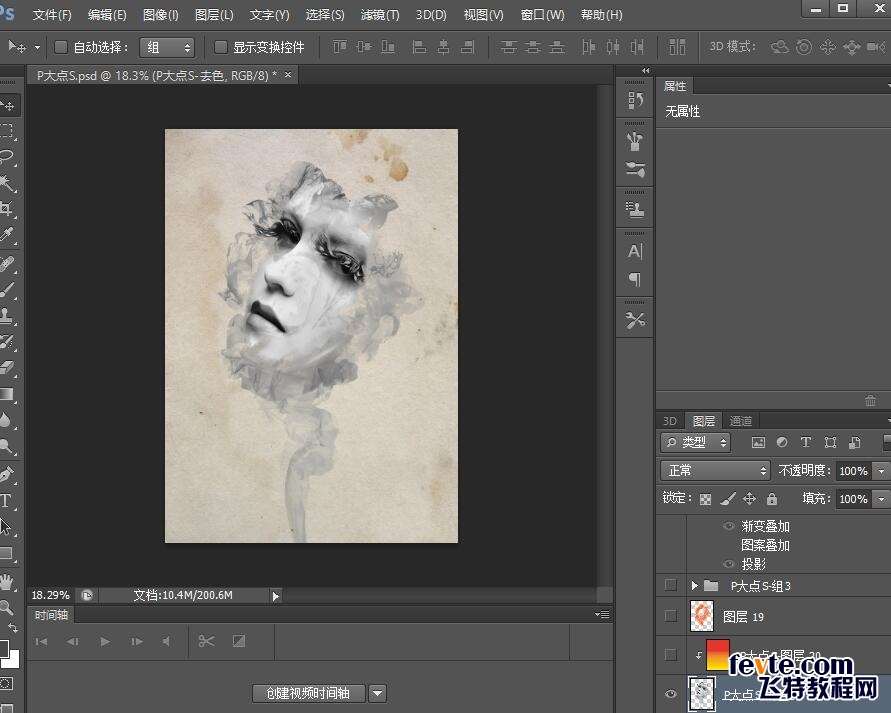Image resolution: width=891 pixels, height=713 pixels.
Task: Select the Blur tool
Action: coord(7,420)
